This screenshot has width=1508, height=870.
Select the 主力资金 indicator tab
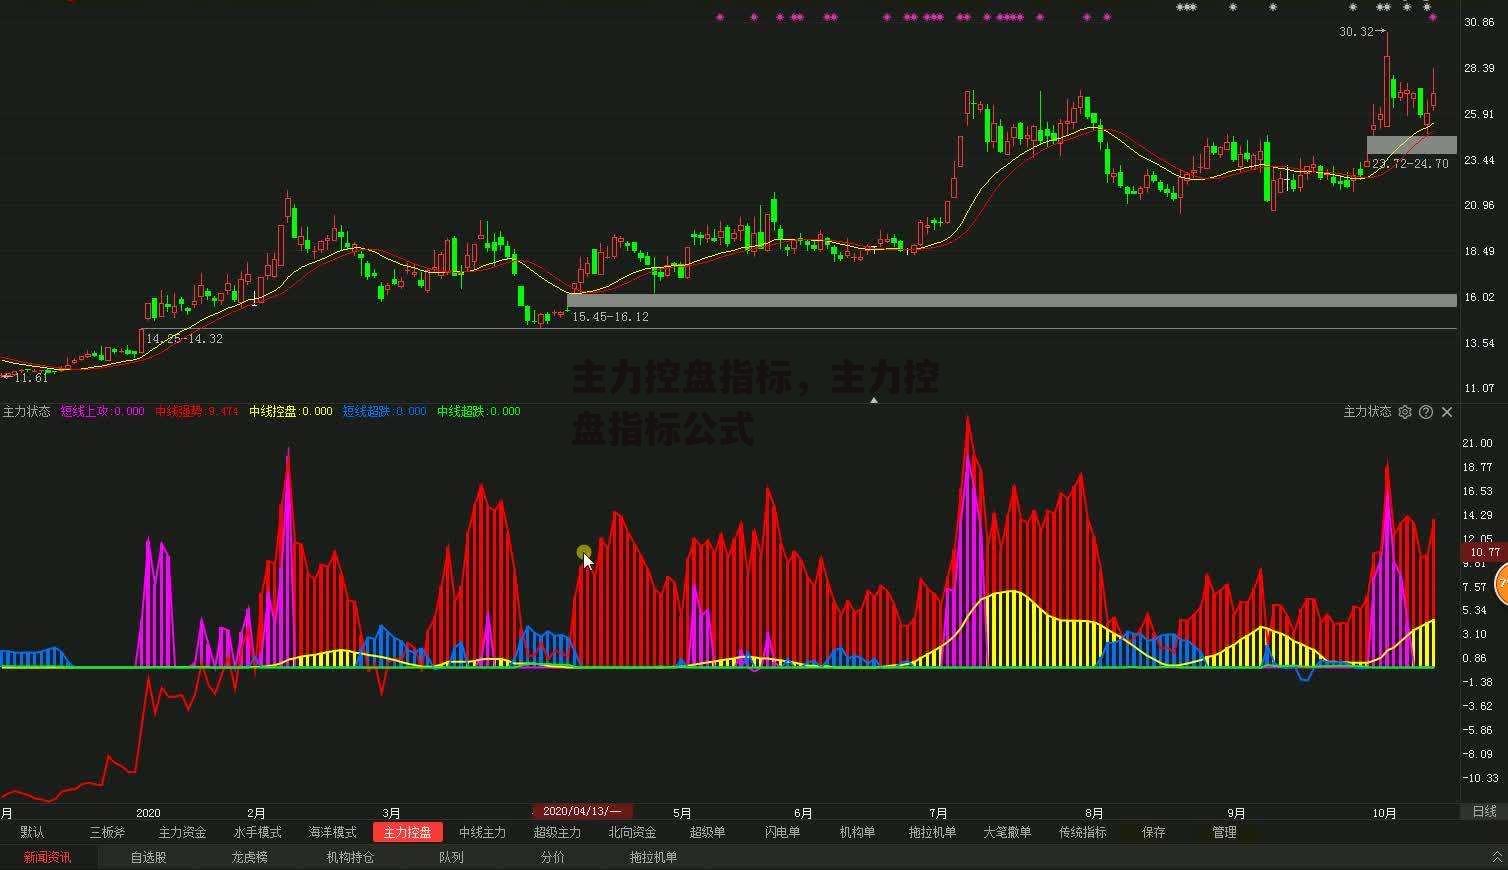coord(183,832)
